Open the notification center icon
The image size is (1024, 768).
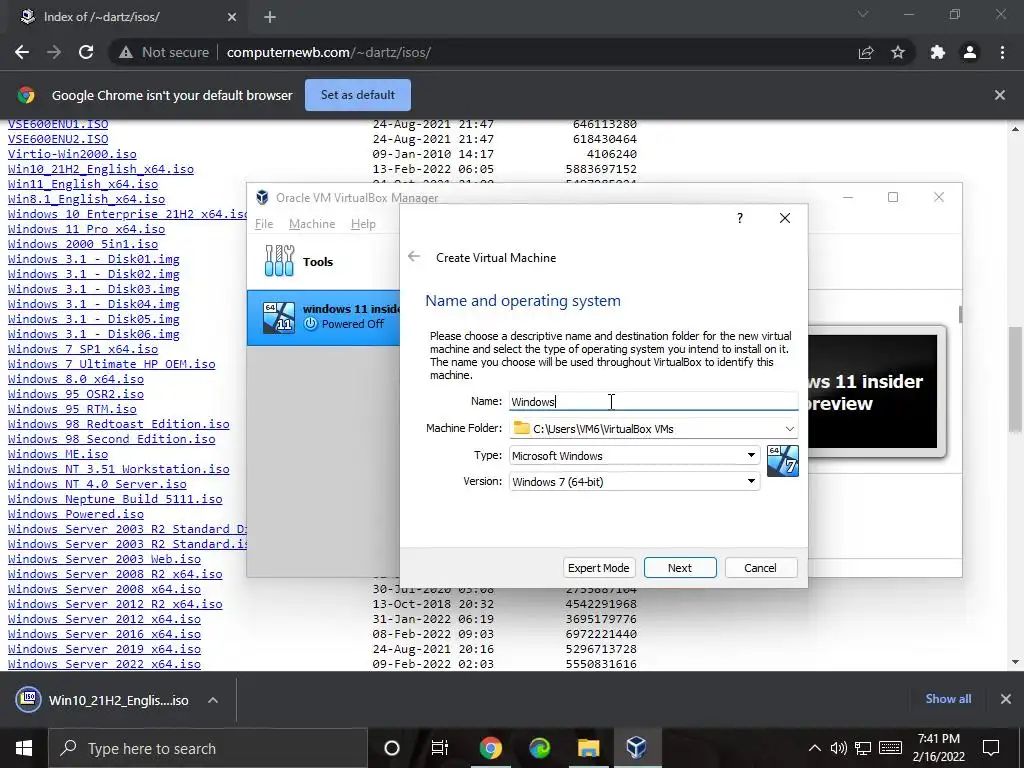point(991,748)
